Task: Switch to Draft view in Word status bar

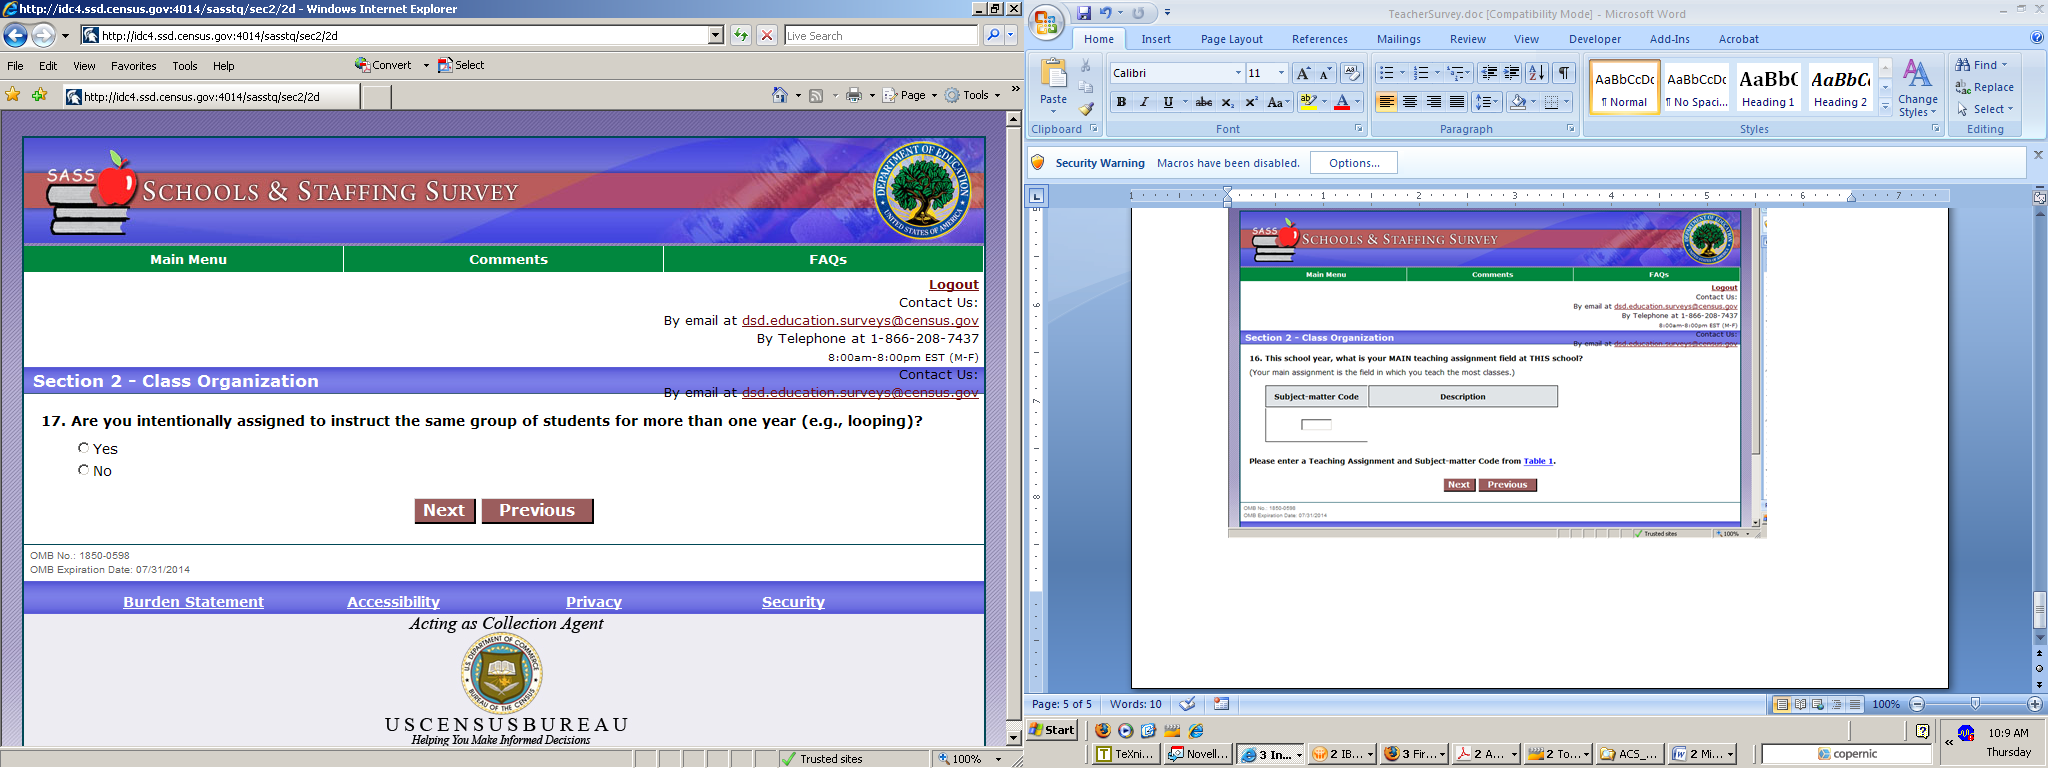Action: click(1855, 704)
